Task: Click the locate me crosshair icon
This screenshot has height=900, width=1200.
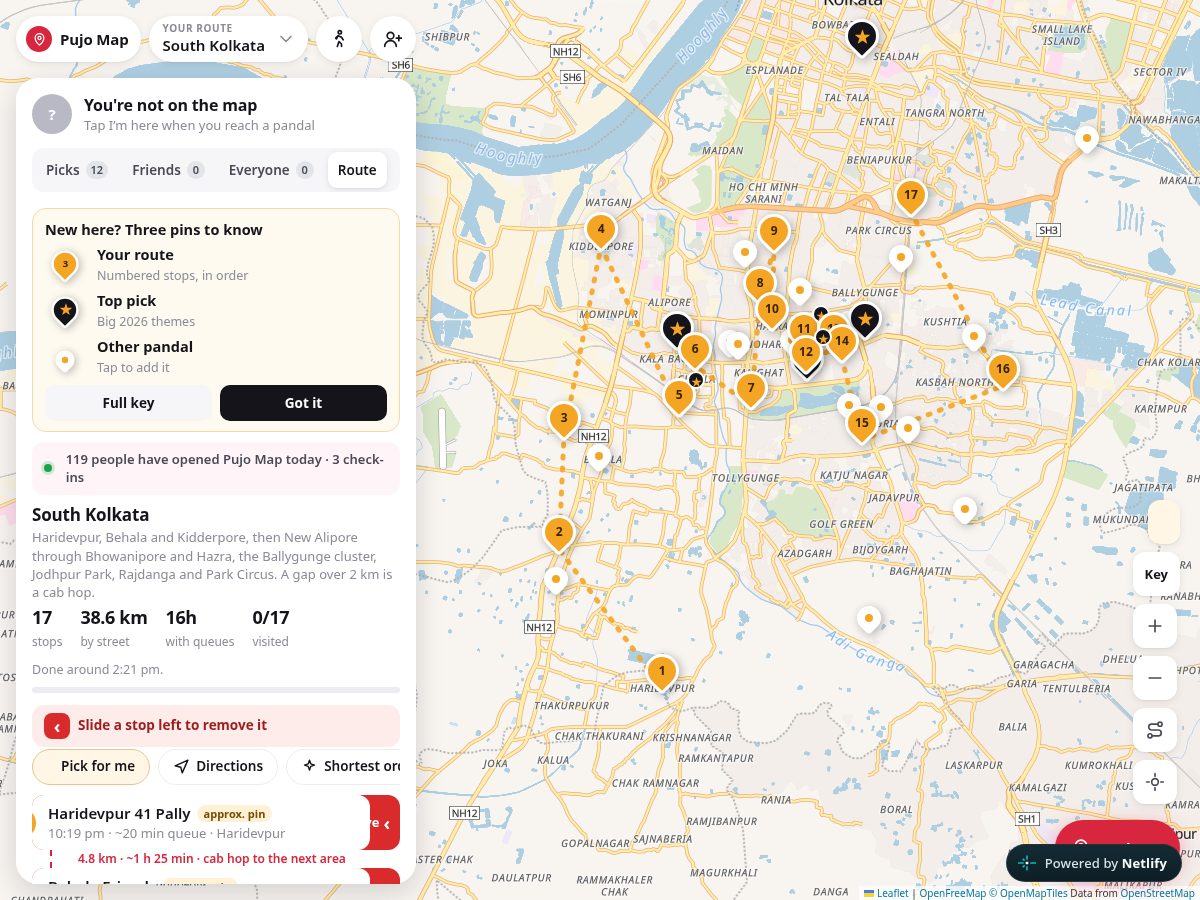Action: tap(1156, 783)
